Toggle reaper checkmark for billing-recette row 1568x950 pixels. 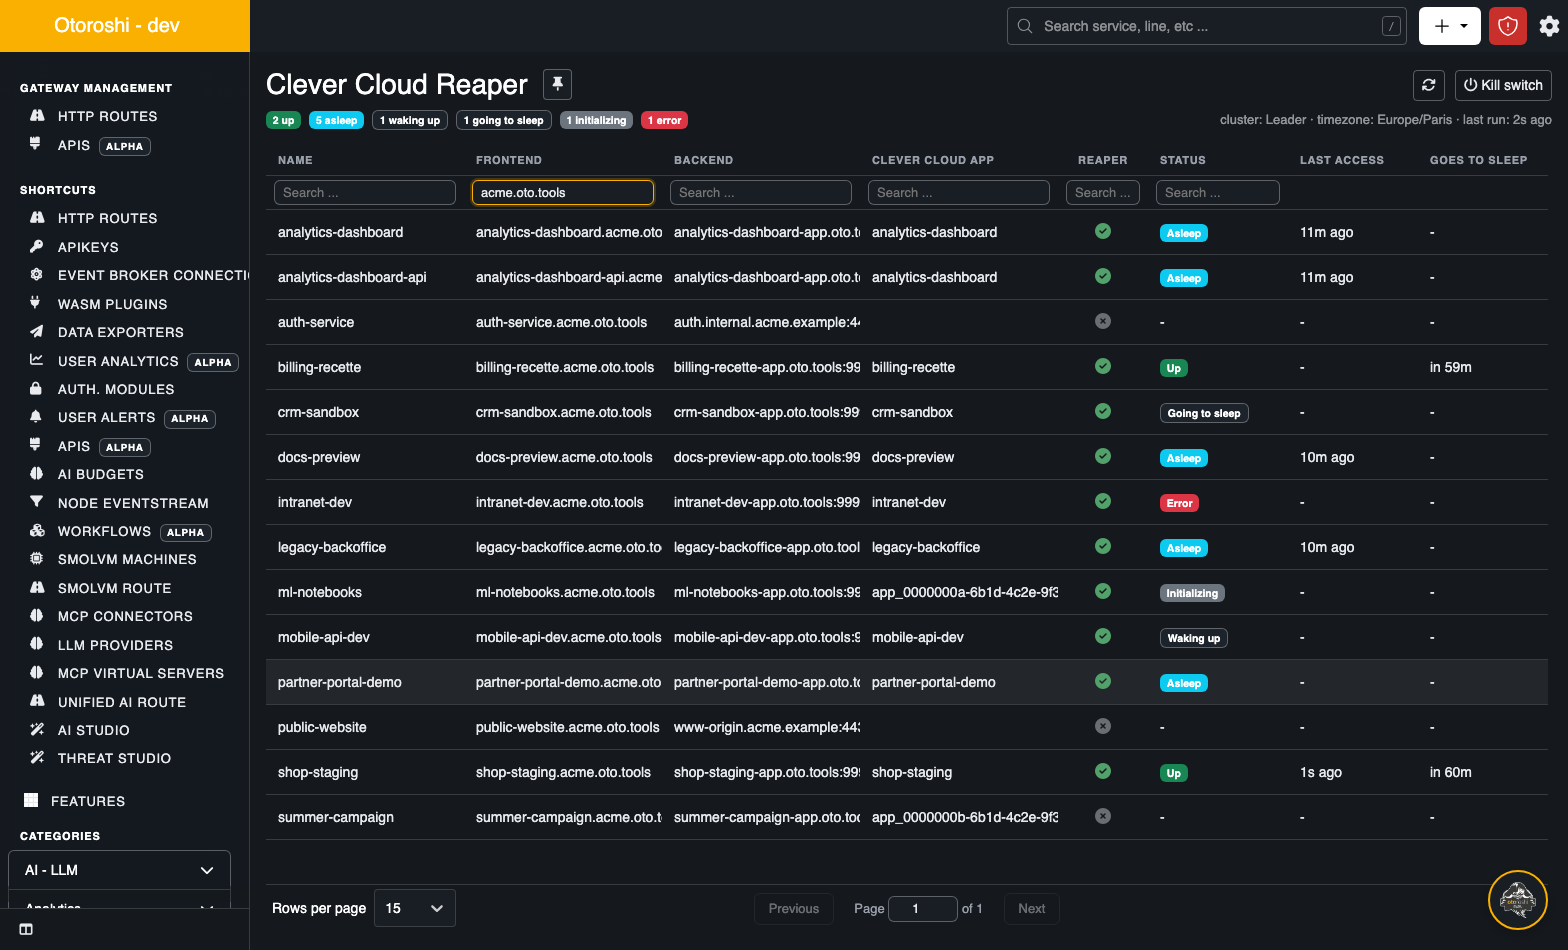(1103, 366)
